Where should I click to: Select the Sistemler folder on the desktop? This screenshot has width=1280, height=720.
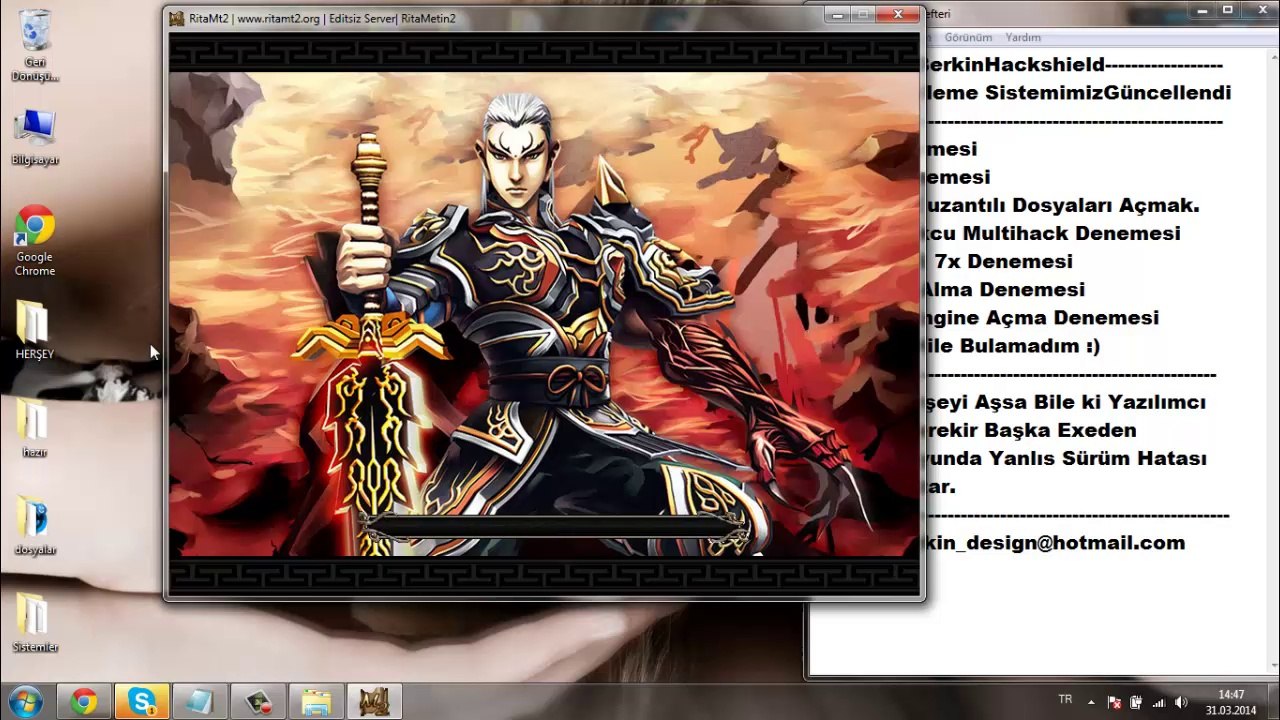tap(35, 623)
